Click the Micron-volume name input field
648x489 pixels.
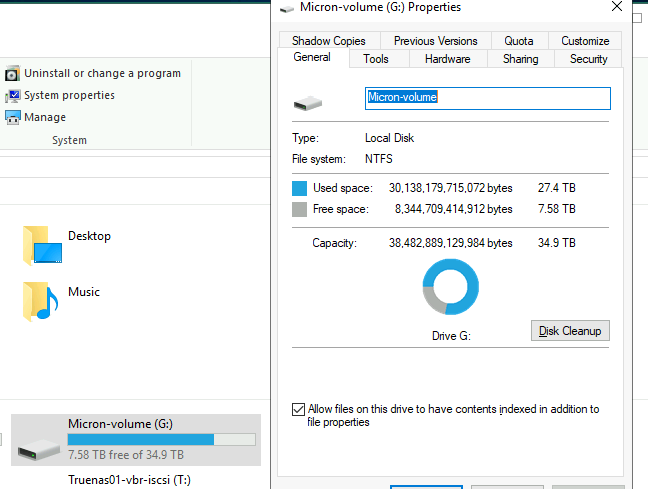(x=488, y=98)
